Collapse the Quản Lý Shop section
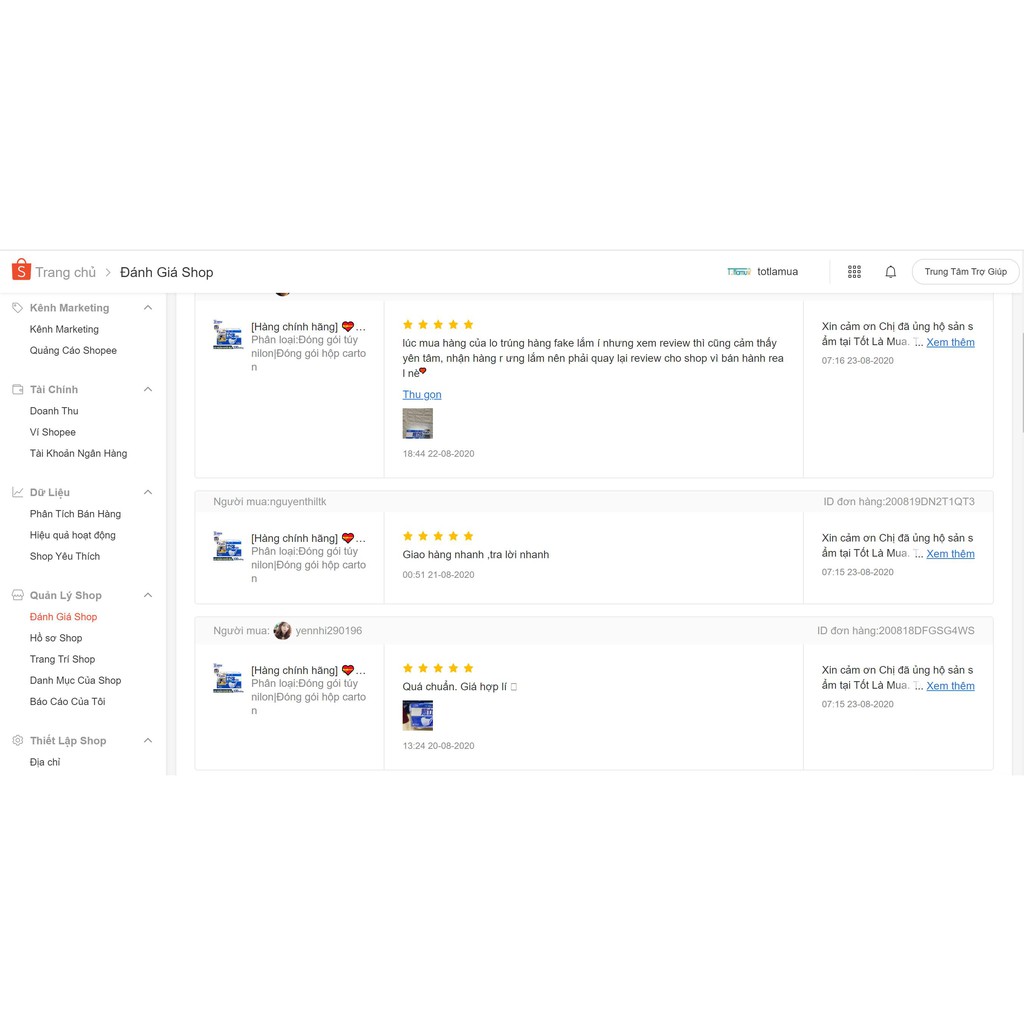 (x=148, y=595)
